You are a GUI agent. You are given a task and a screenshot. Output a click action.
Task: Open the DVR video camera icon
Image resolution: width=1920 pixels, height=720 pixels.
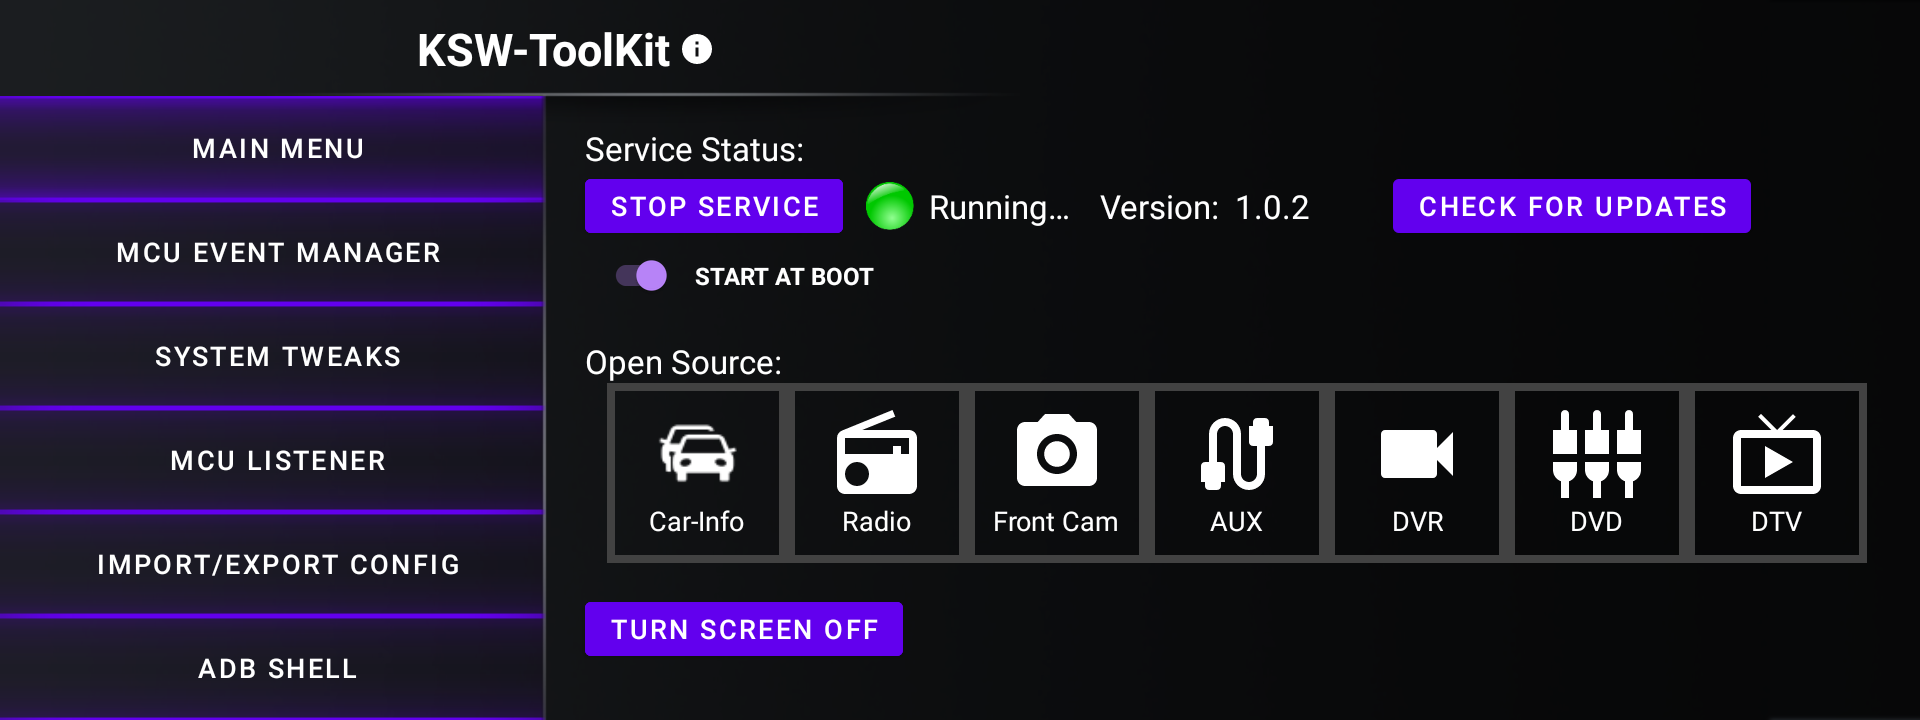click(1416, 454)
